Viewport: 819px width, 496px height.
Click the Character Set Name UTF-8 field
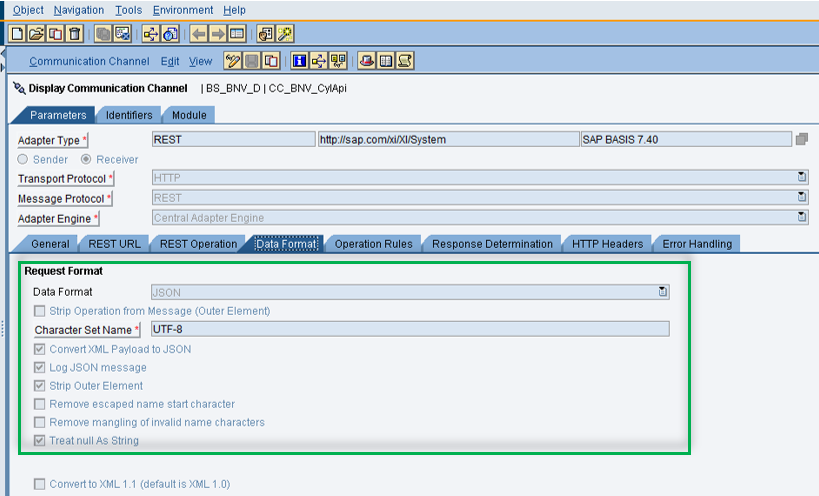(410, 329)
